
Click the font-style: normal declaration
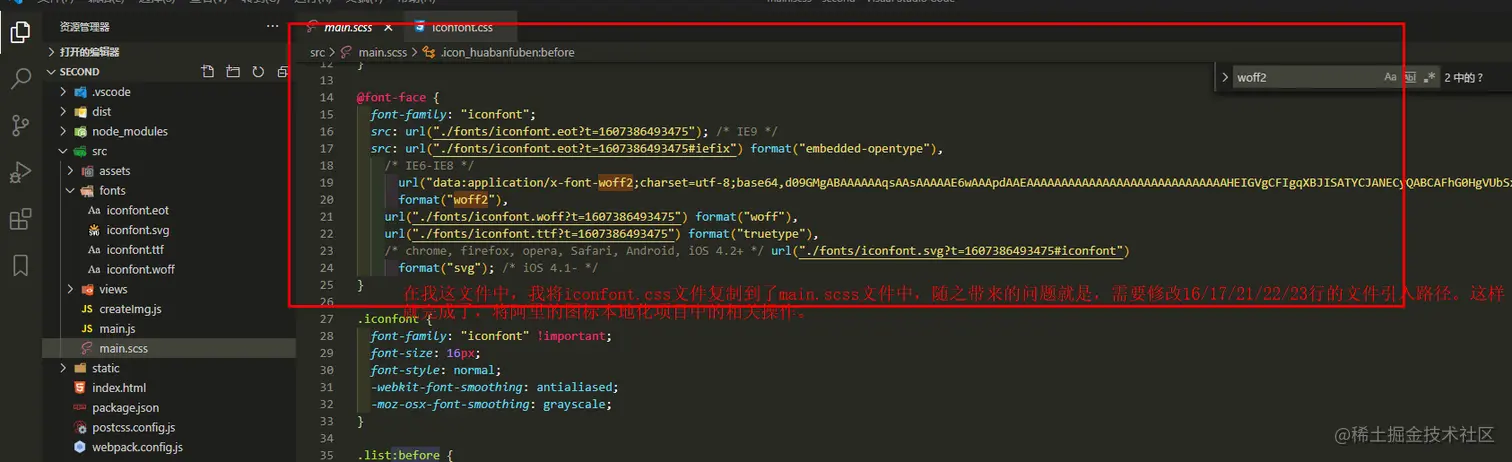435,370
